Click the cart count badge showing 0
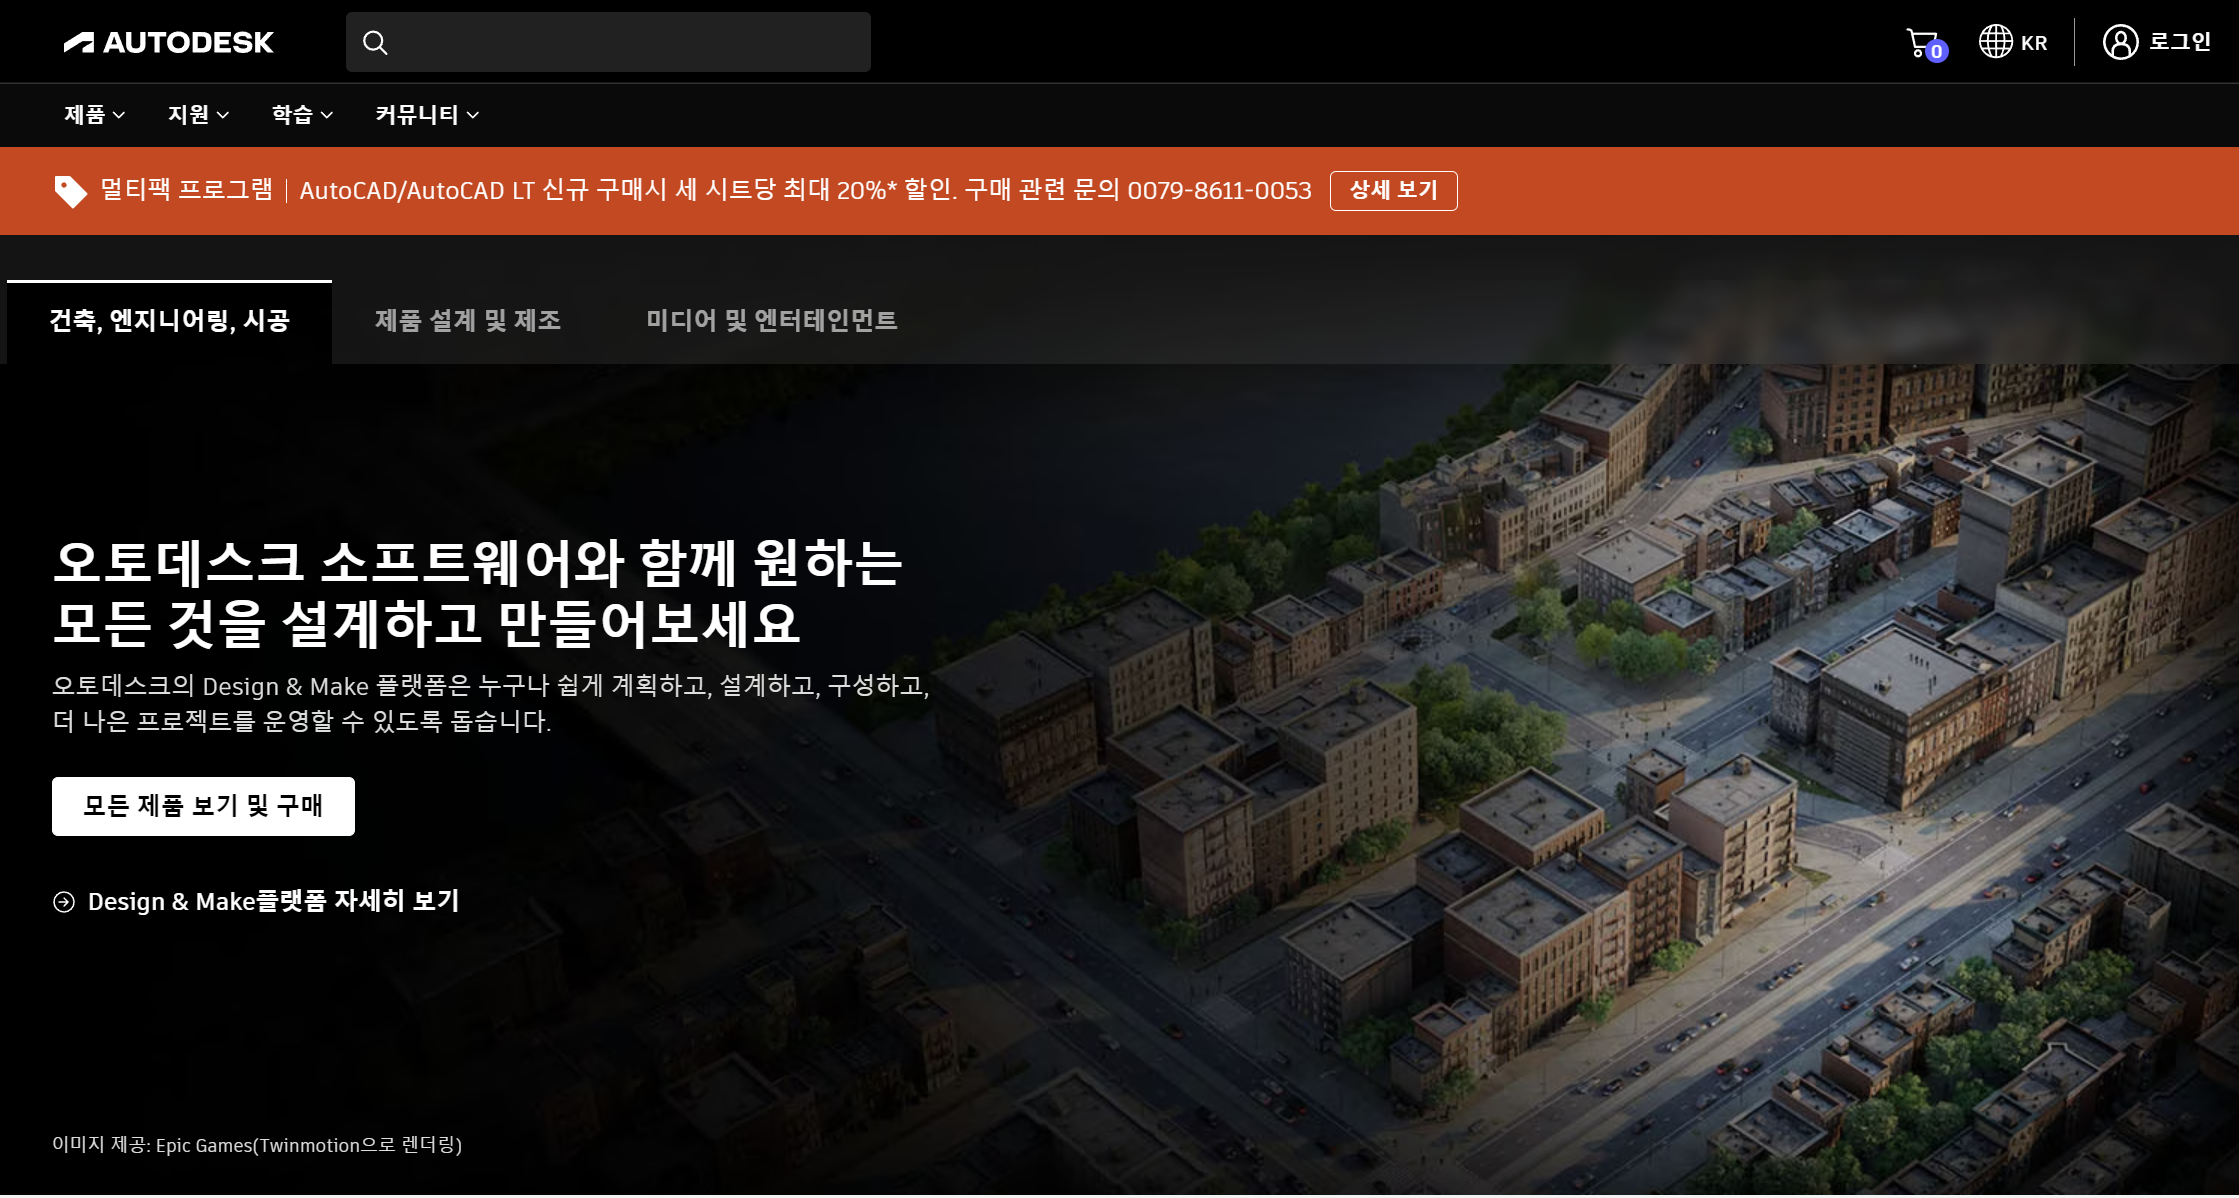Screen dimensions: 2239x1198 point(1937,52)
